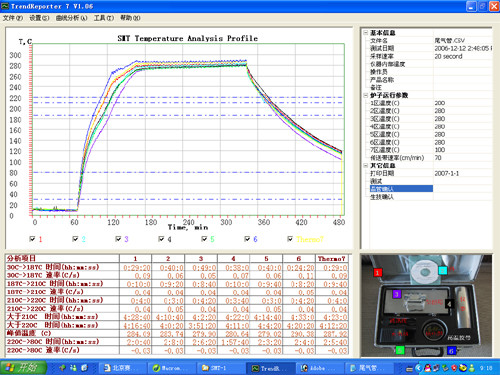Screen dimensions: 500x375
Task: Uncheck curve 1 visibility checkbox
Action: (32, 239)
